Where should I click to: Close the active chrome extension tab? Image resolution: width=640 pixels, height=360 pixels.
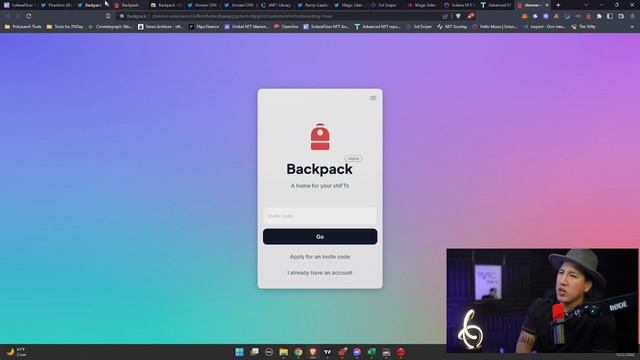(547, 5)
